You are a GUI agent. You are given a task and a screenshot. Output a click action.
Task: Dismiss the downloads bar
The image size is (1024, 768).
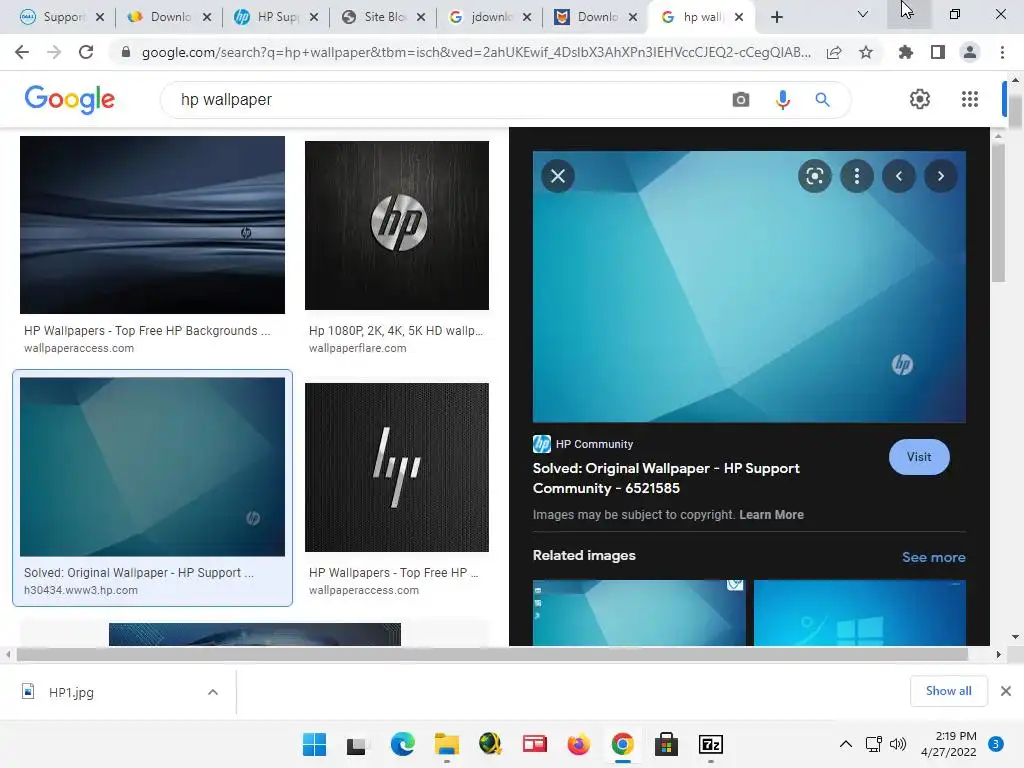[x=1006, y=691]
